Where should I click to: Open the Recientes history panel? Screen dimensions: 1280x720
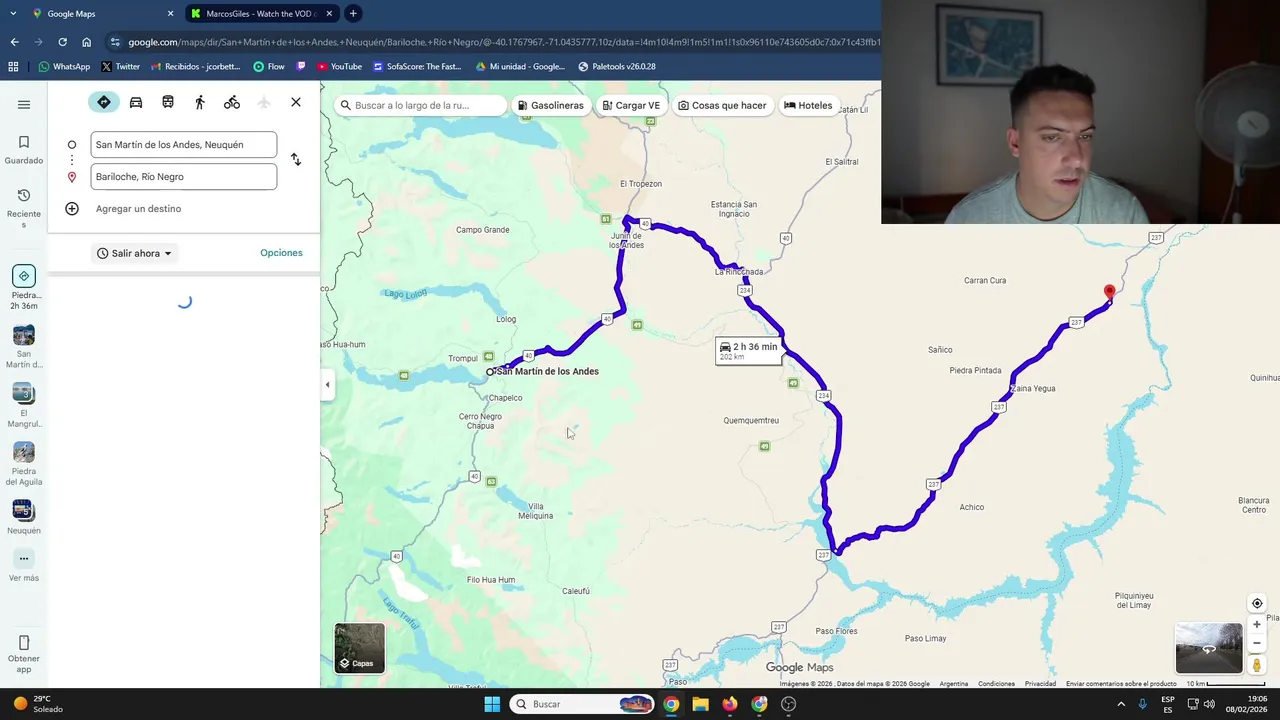24,208
